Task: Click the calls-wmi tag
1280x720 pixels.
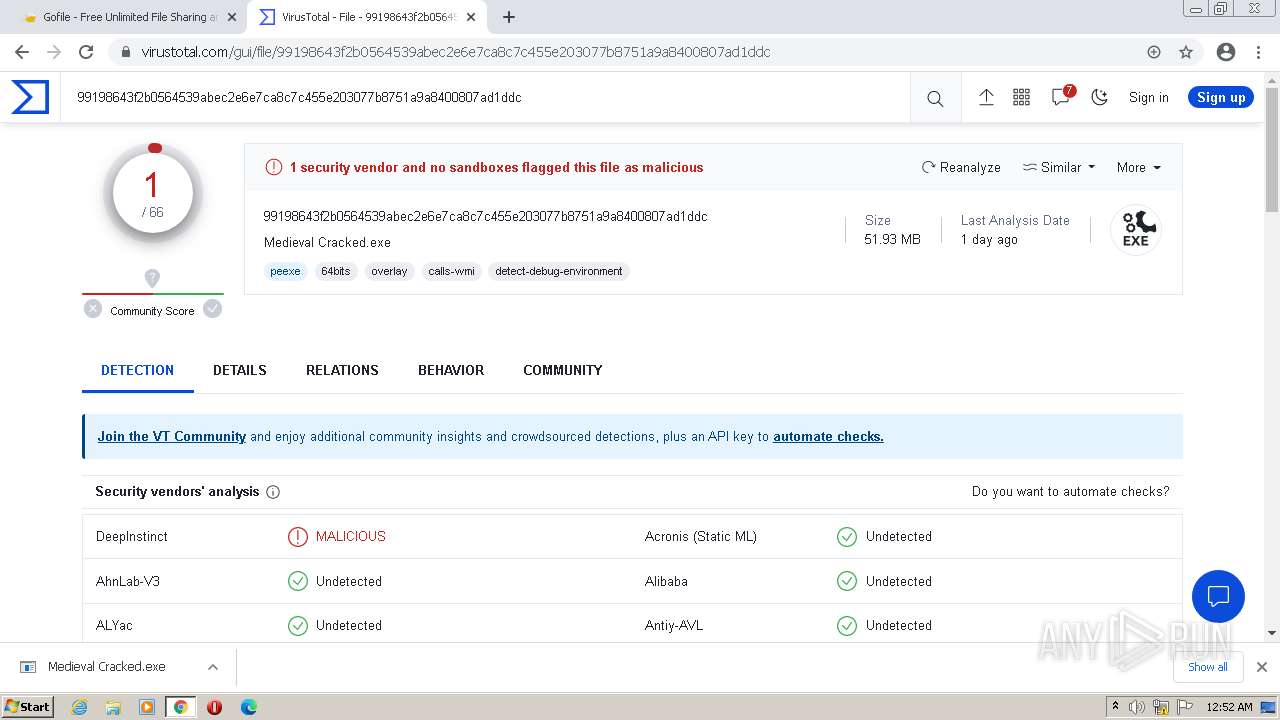Action: 451,271
